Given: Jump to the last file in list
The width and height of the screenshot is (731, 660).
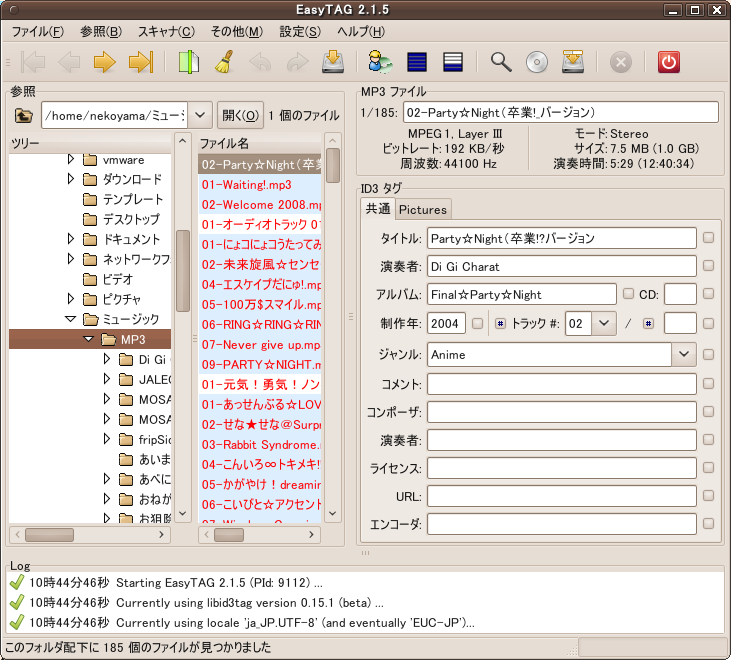Looking at the screenshot, I should (141, 62).
